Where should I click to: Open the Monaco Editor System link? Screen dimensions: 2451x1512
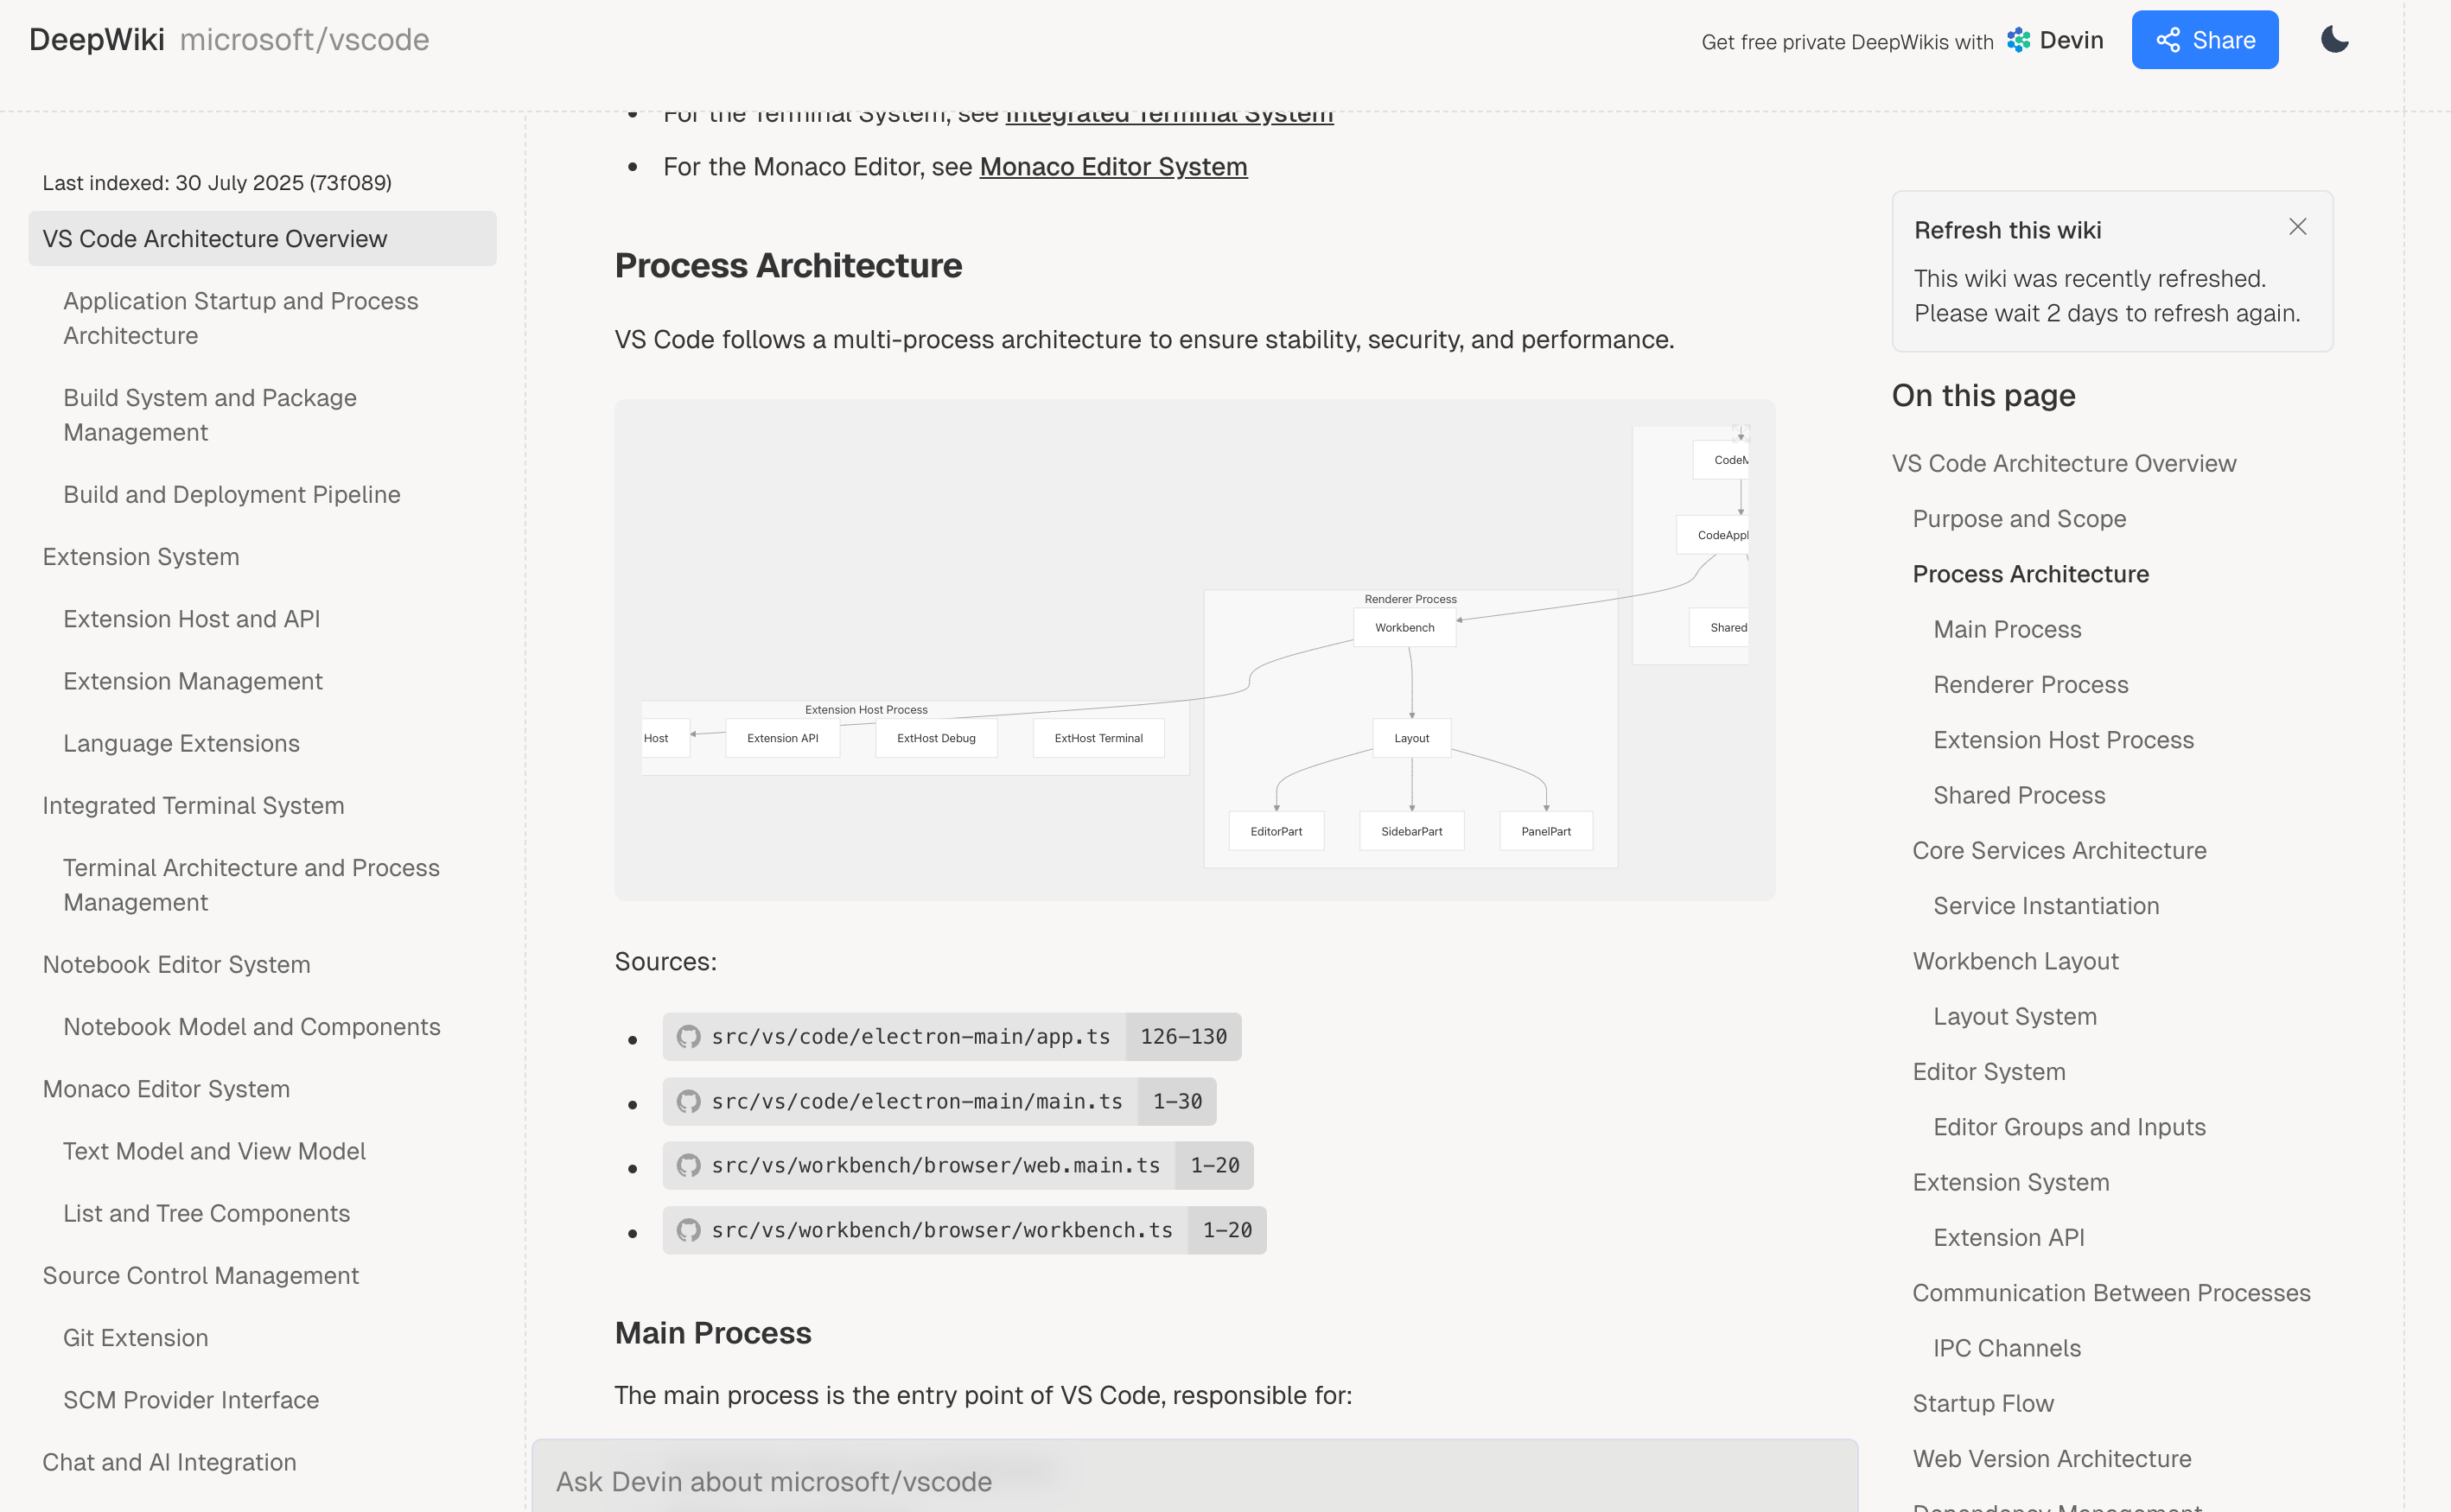point(1112,167)
